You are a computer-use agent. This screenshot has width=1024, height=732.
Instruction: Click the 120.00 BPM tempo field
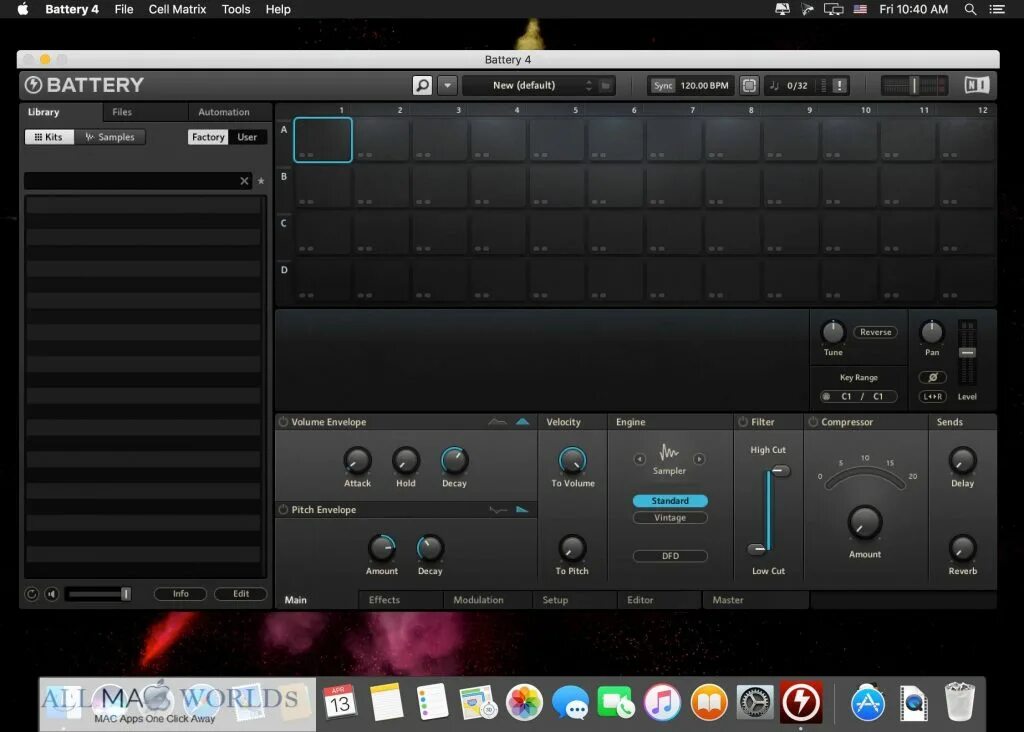pyautogui.click(x=704, y=86)
